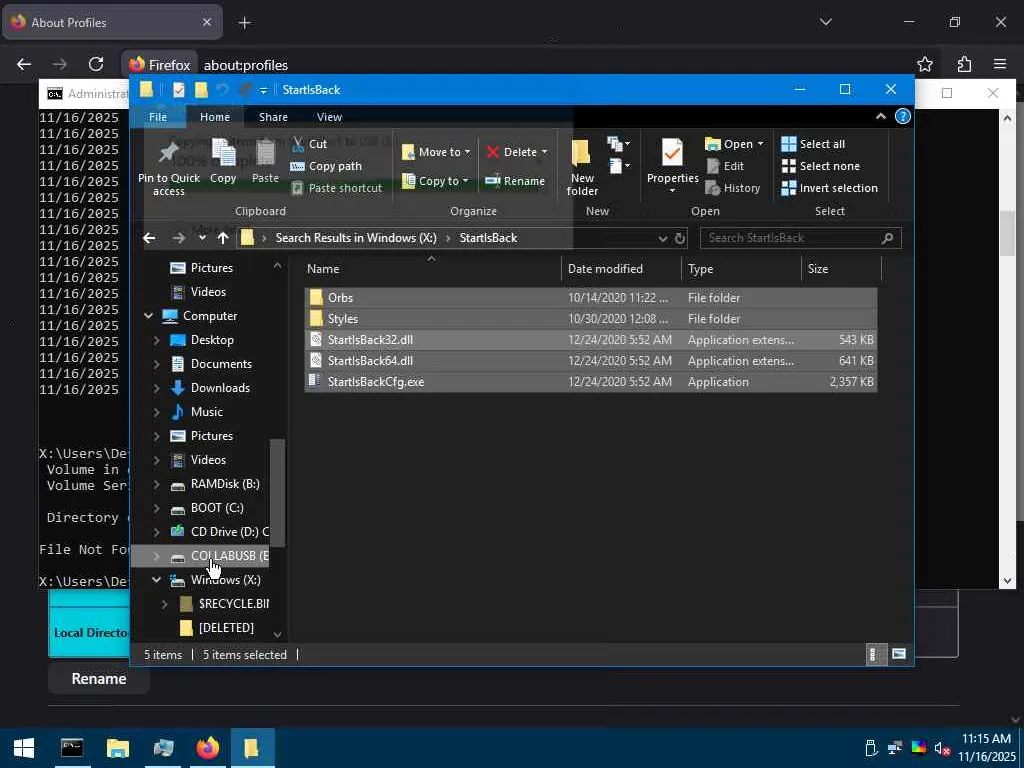Viewport: 1024px width, 768px height.
Task: Open the File menu tab
Action: pos(158,117)
